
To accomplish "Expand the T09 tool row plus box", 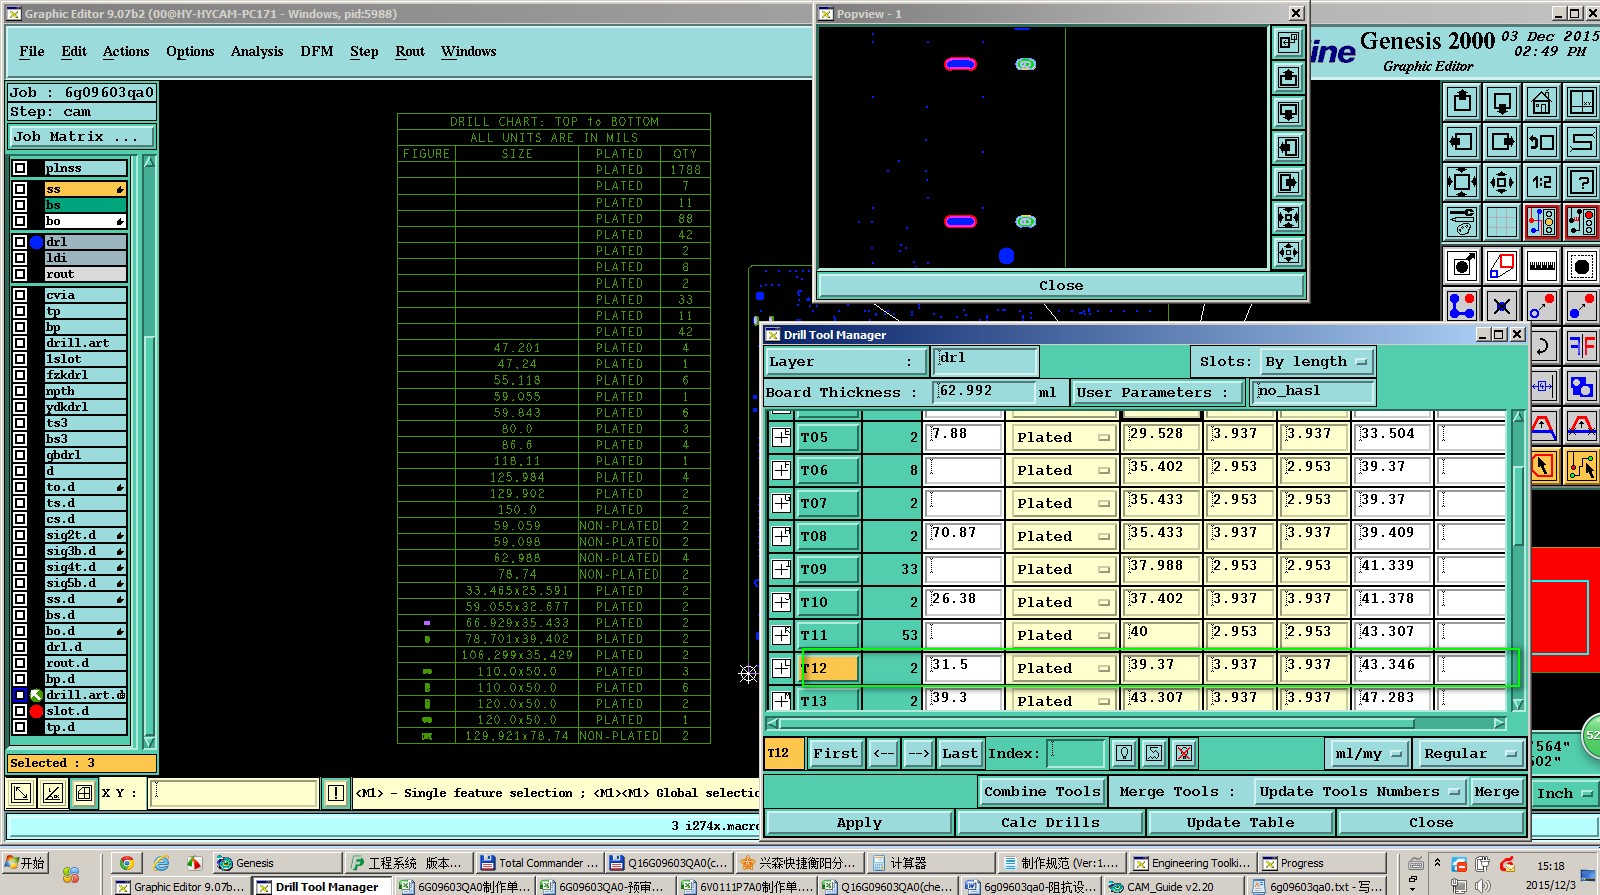I will pos(781,569).
